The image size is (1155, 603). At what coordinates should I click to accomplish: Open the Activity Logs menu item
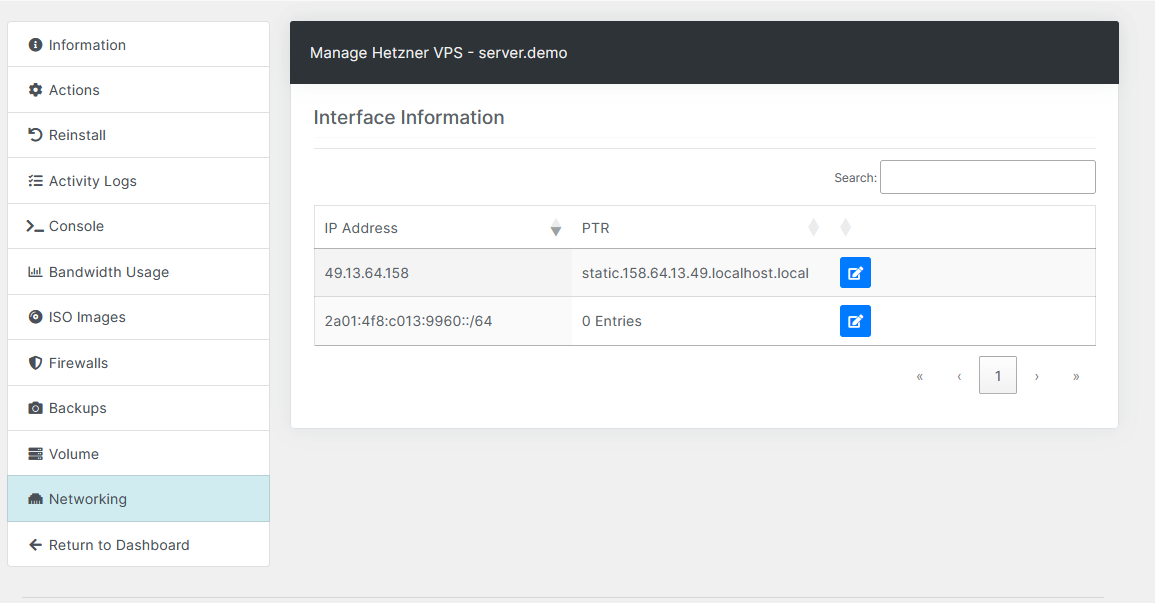click(x=92, y=181)
